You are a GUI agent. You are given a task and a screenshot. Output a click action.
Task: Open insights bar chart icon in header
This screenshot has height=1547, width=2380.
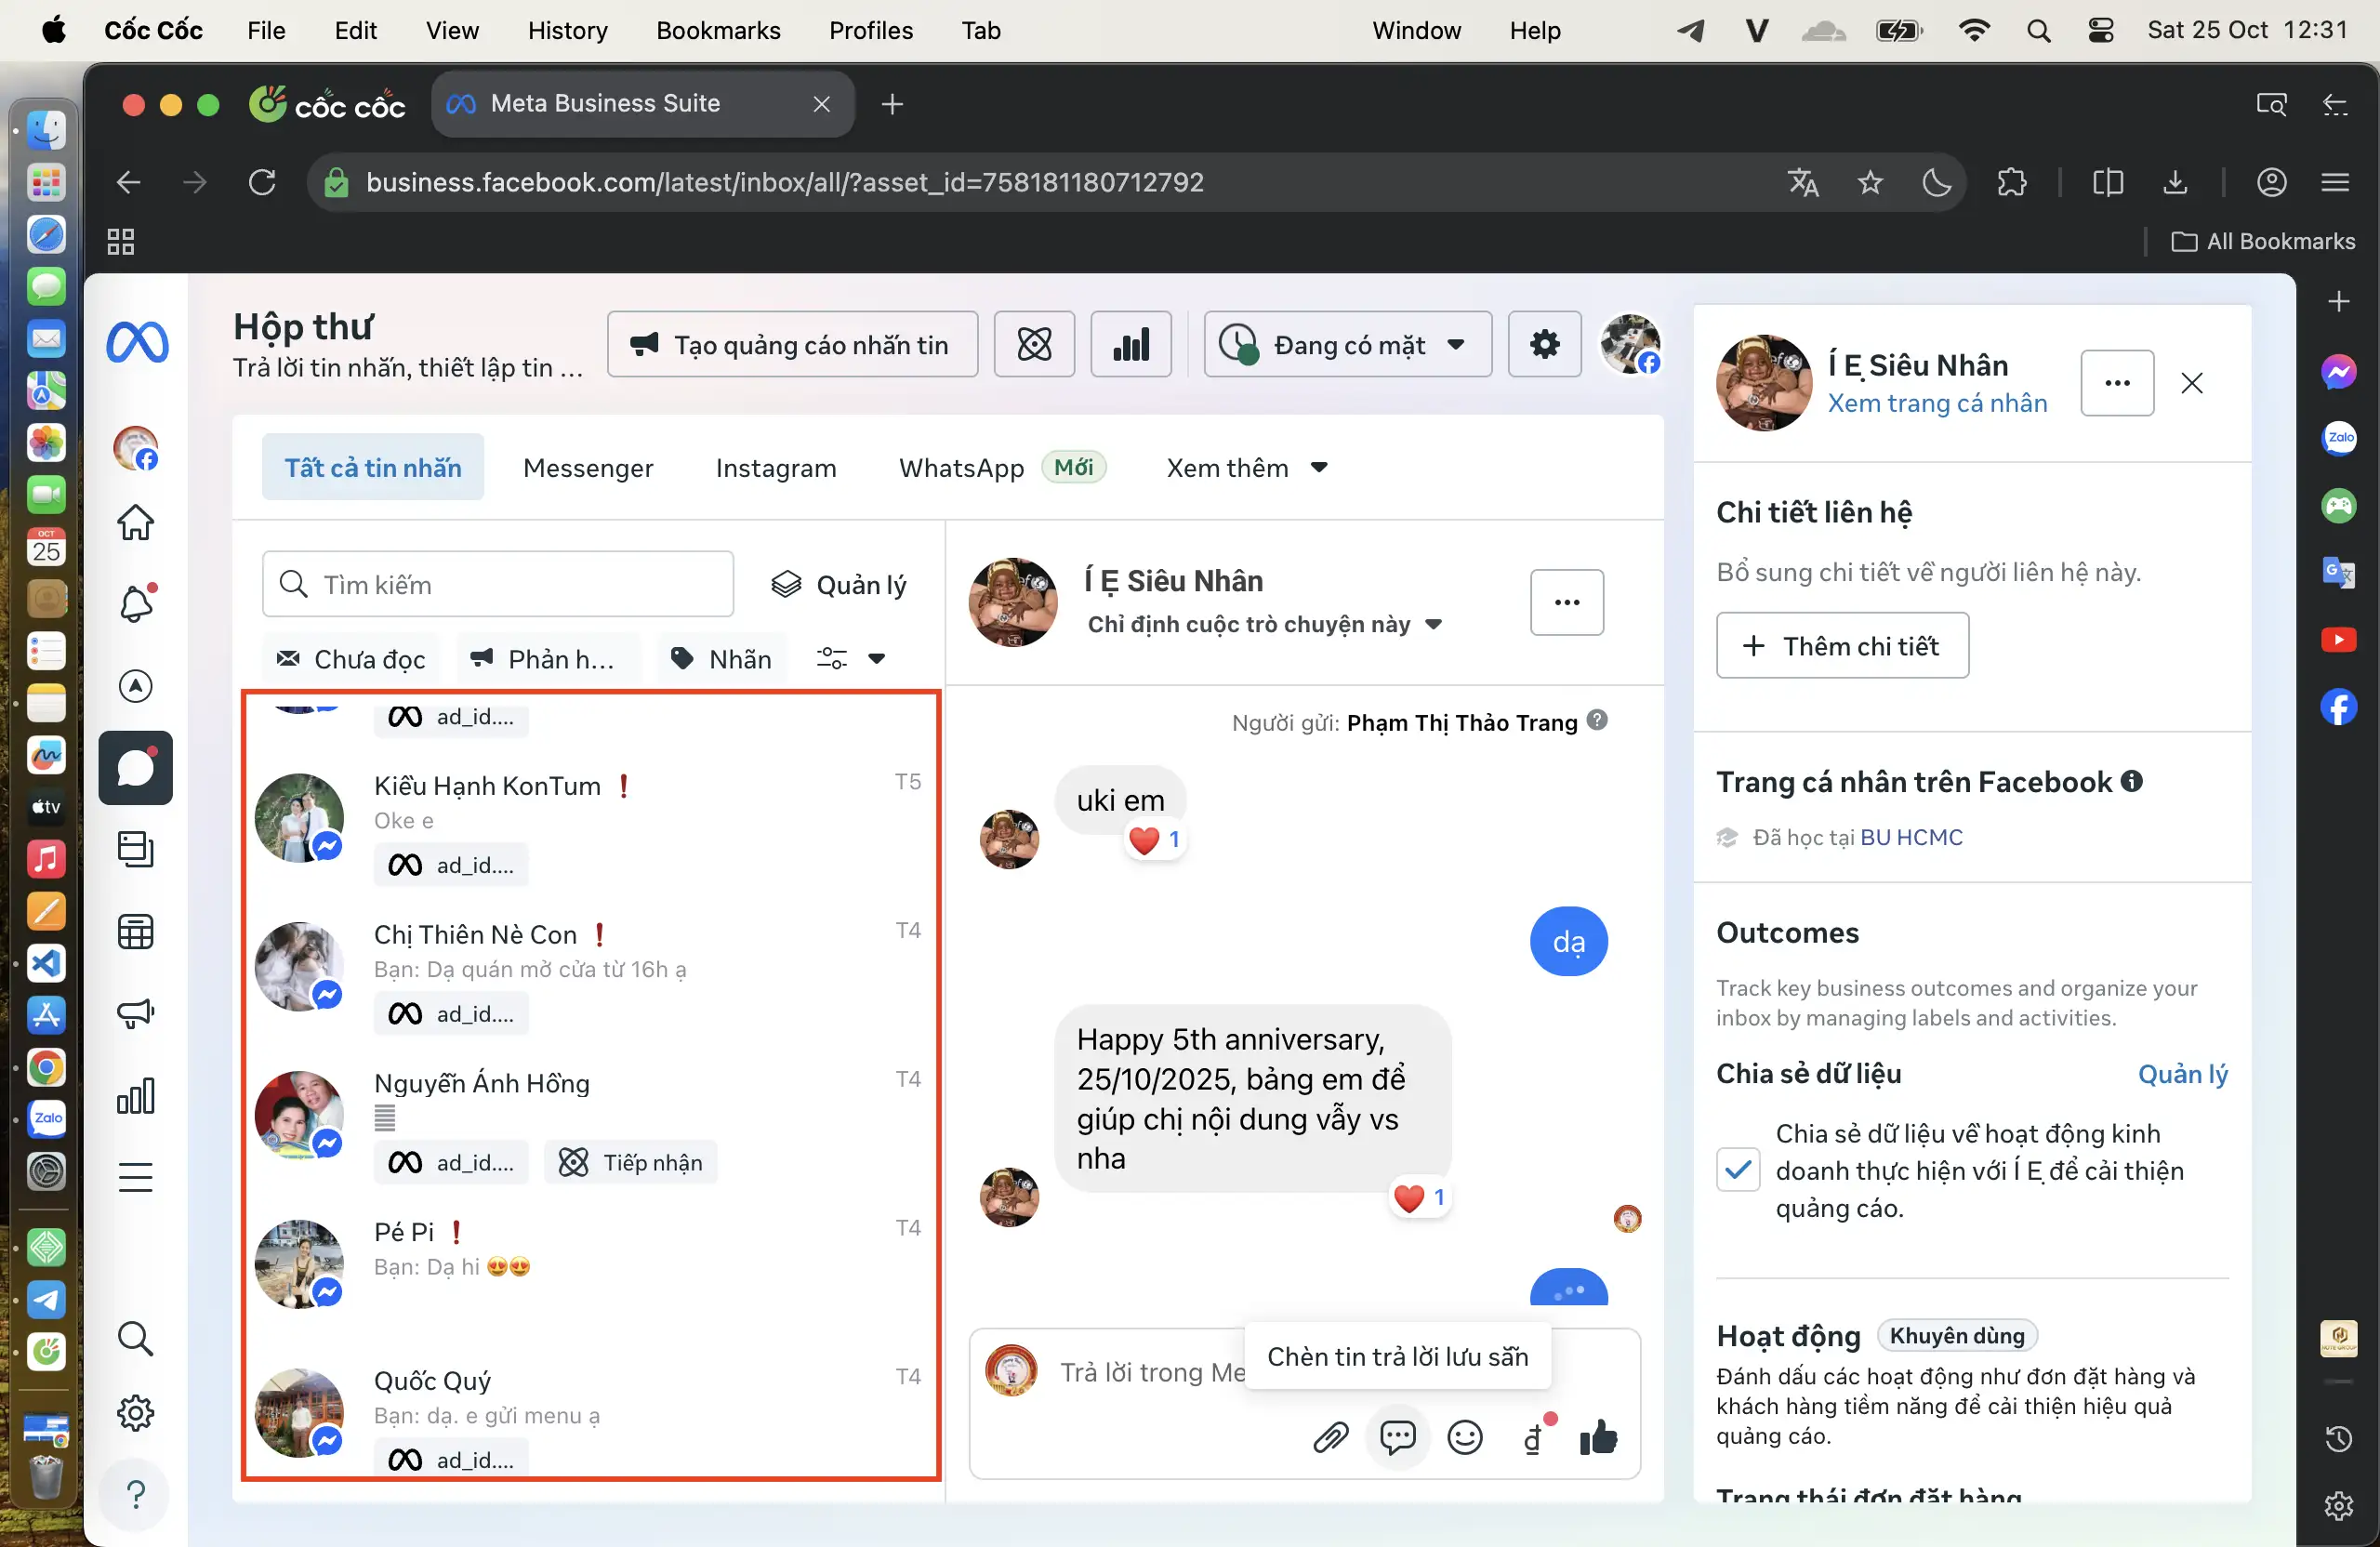1131,345
